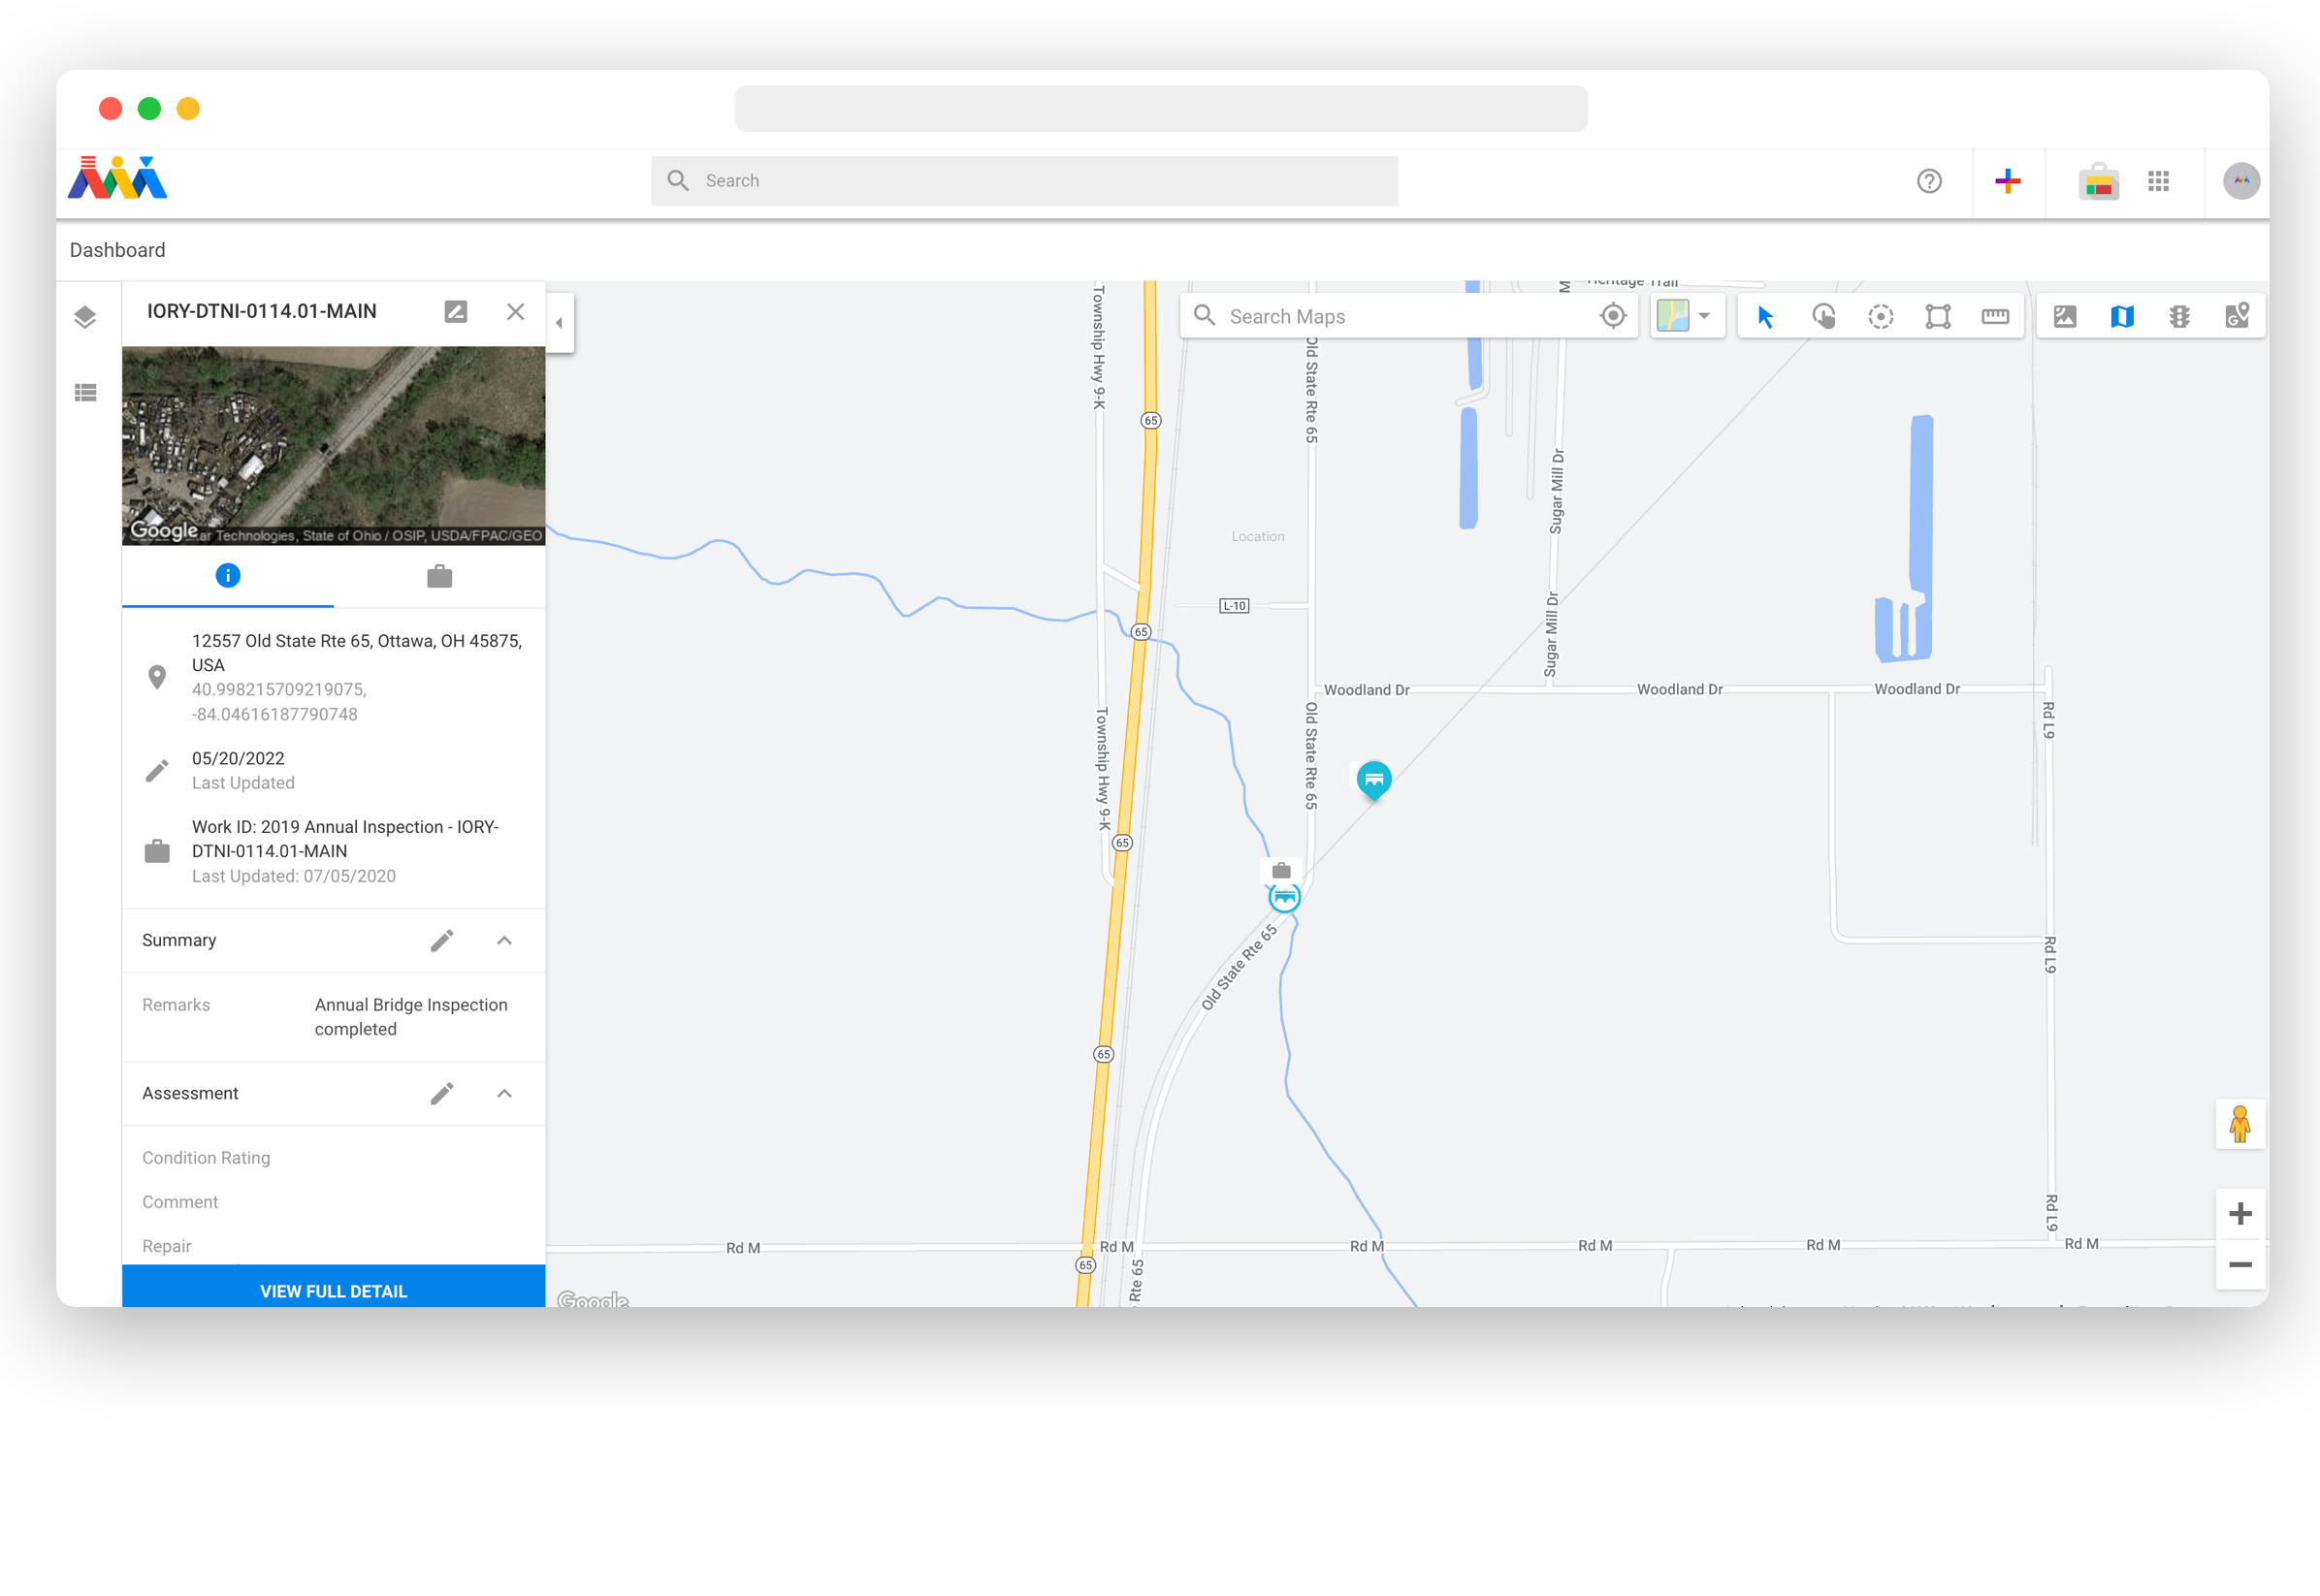The height and width of the screenshot is (1596, 2320).
Task: Switch to the info tab
Action: (228, 576)
